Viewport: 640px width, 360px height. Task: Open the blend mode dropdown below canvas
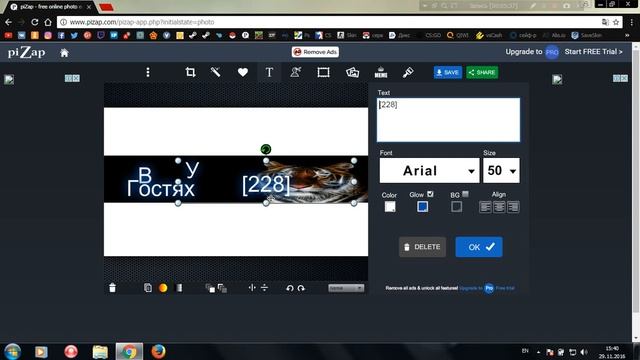[345, 288]
